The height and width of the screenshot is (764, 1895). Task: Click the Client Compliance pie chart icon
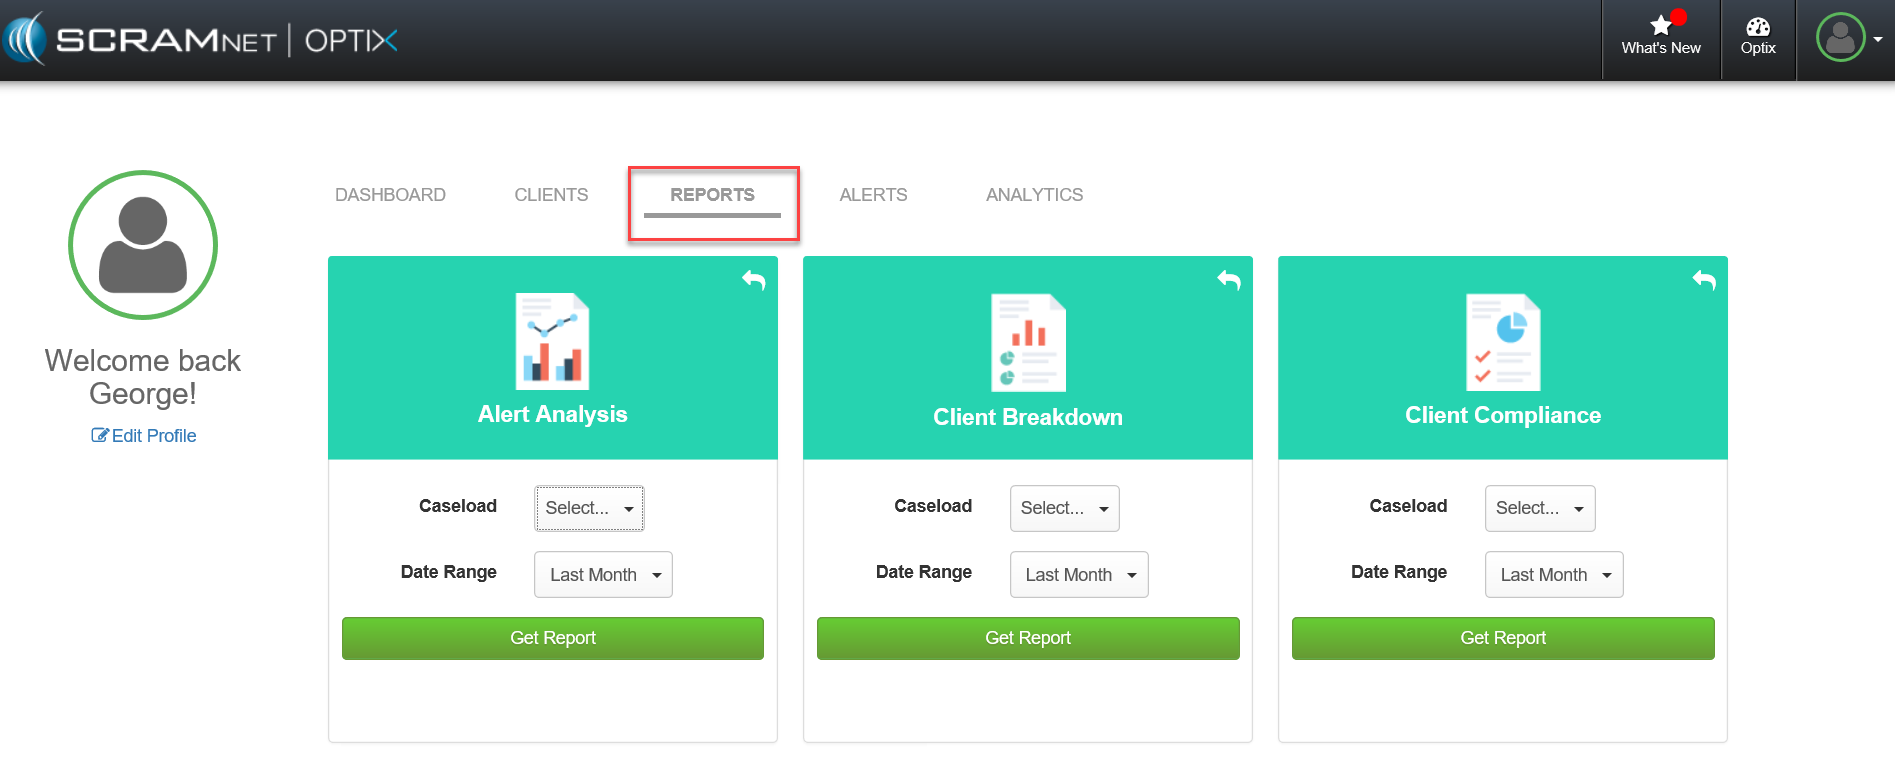(x=1502, y=342)
